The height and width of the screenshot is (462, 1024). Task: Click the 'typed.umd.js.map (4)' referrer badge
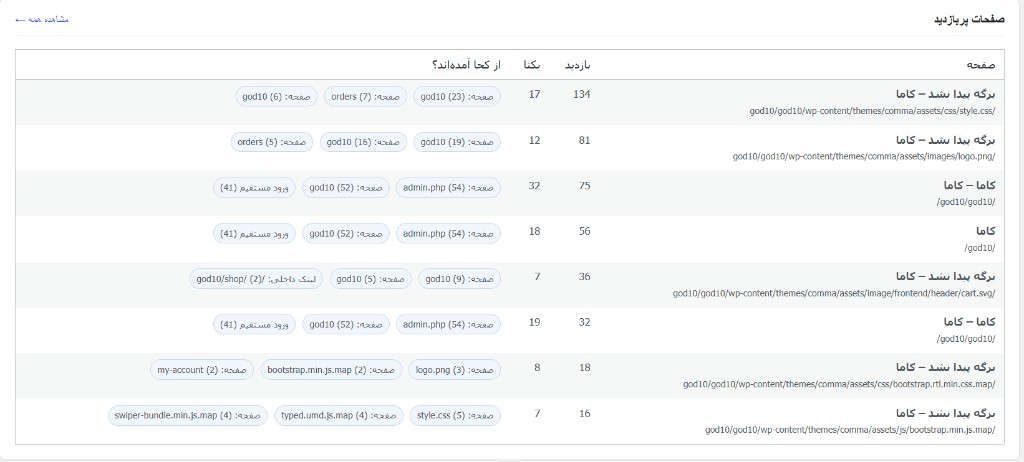click(x=339, y=416)
